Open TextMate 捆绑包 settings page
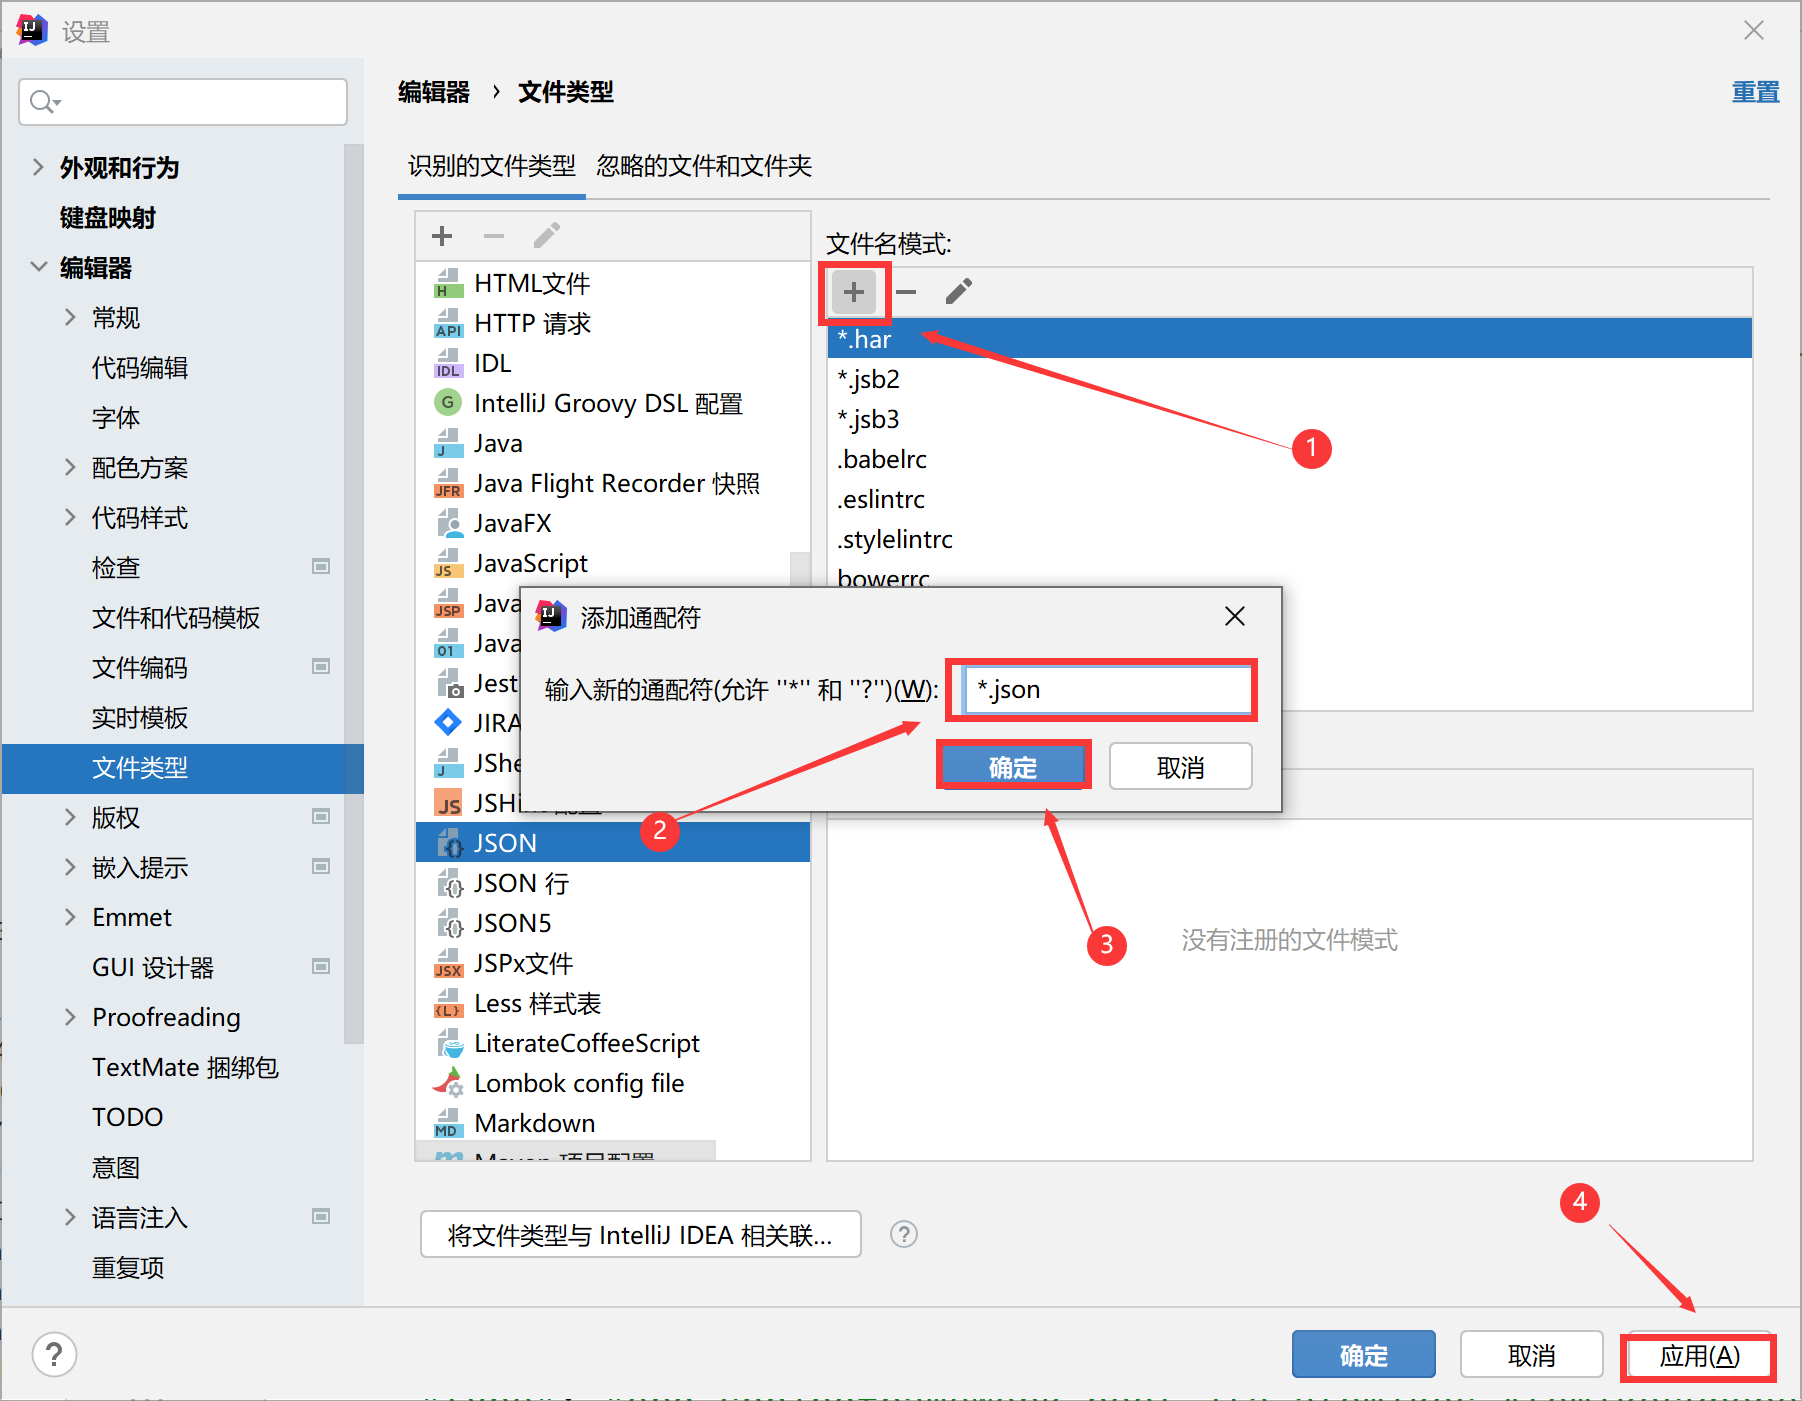Viewport: 1802px width, 1401px height. click(185, 1068)
